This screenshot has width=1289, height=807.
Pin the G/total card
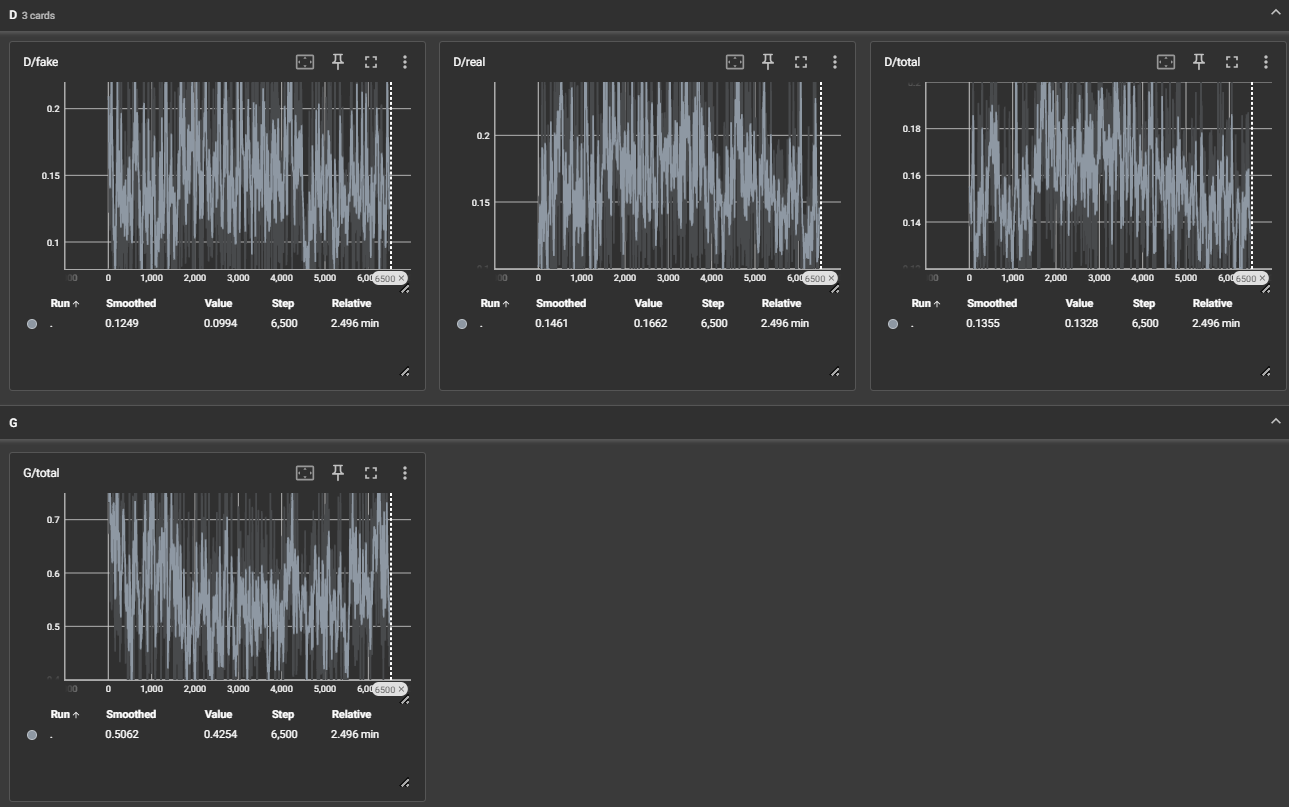338,473
